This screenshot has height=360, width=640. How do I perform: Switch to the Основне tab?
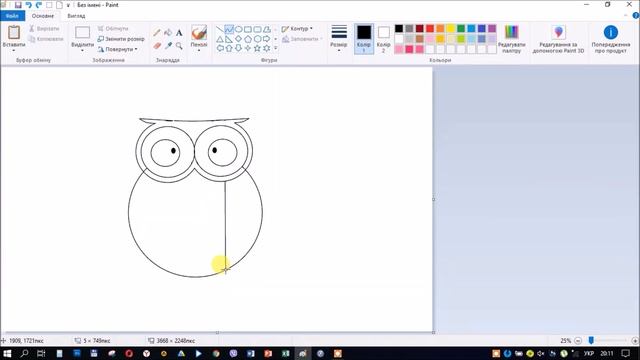pyautogui.click(x=43, y=16)
